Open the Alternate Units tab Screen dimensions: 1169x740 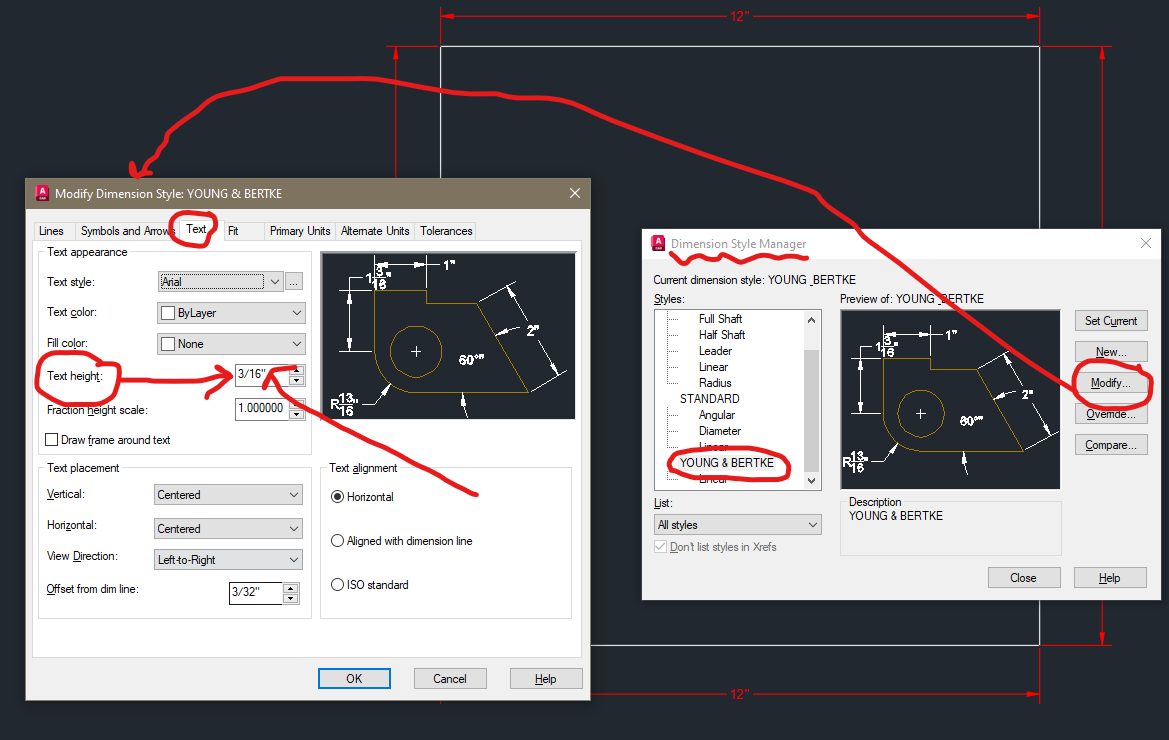(375, 231)
